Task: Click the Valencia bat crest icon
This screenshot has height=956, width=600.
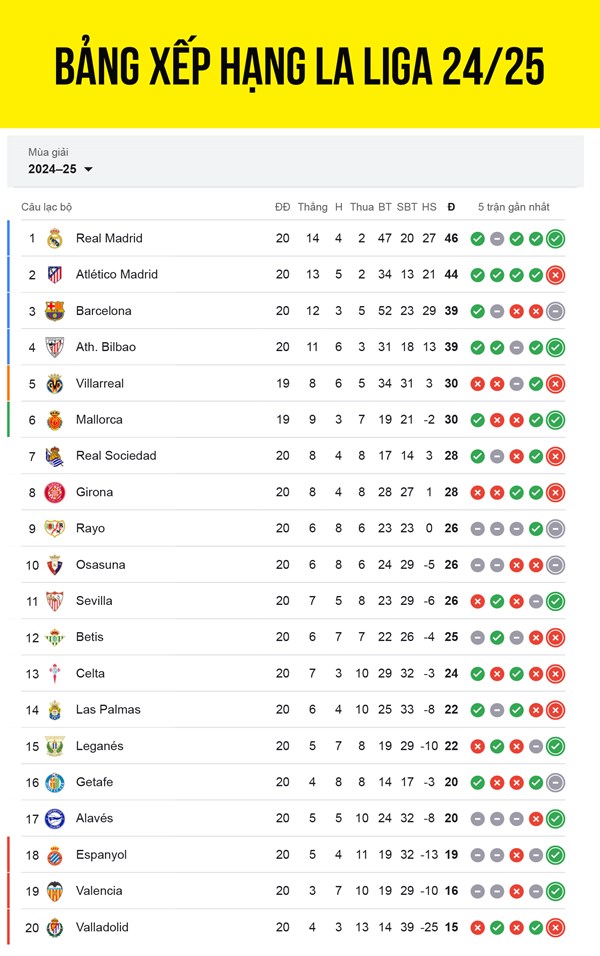Action: 55,891
